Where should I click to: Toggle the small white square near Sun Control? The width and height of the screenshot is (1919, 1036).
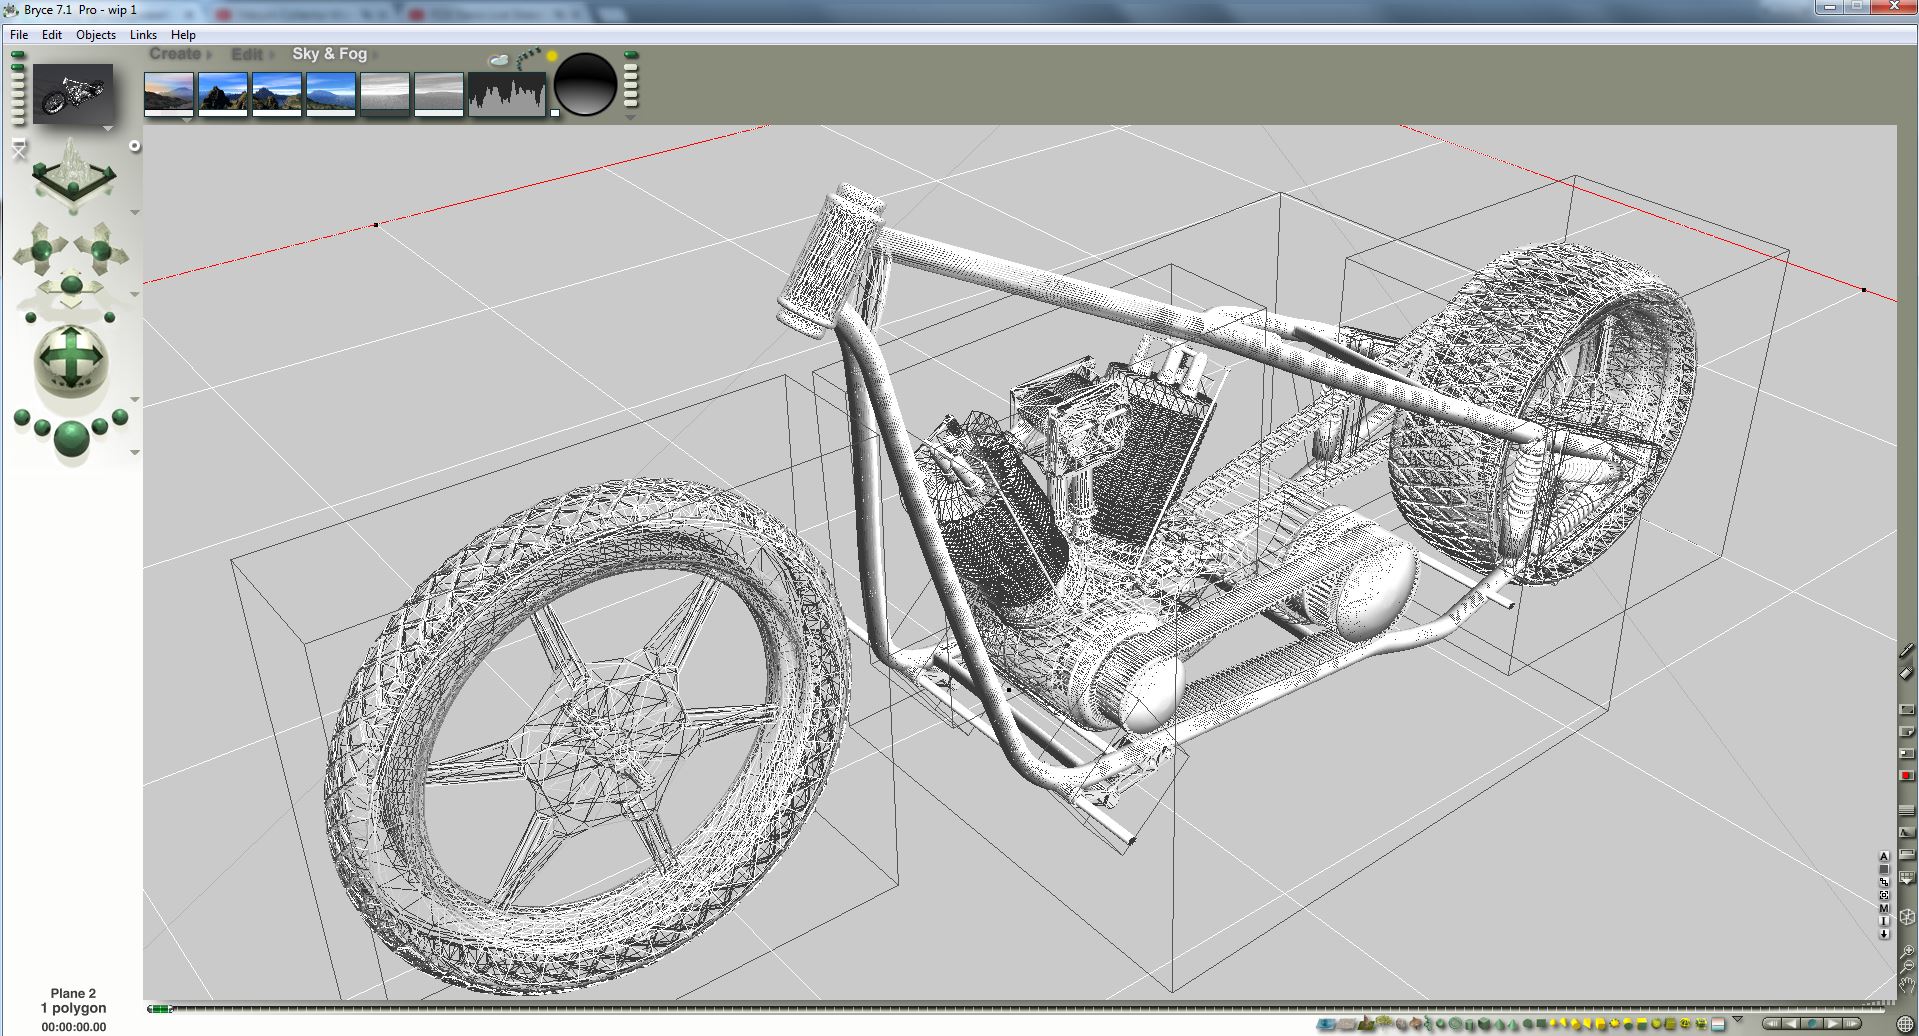click(x=555, y=113)
